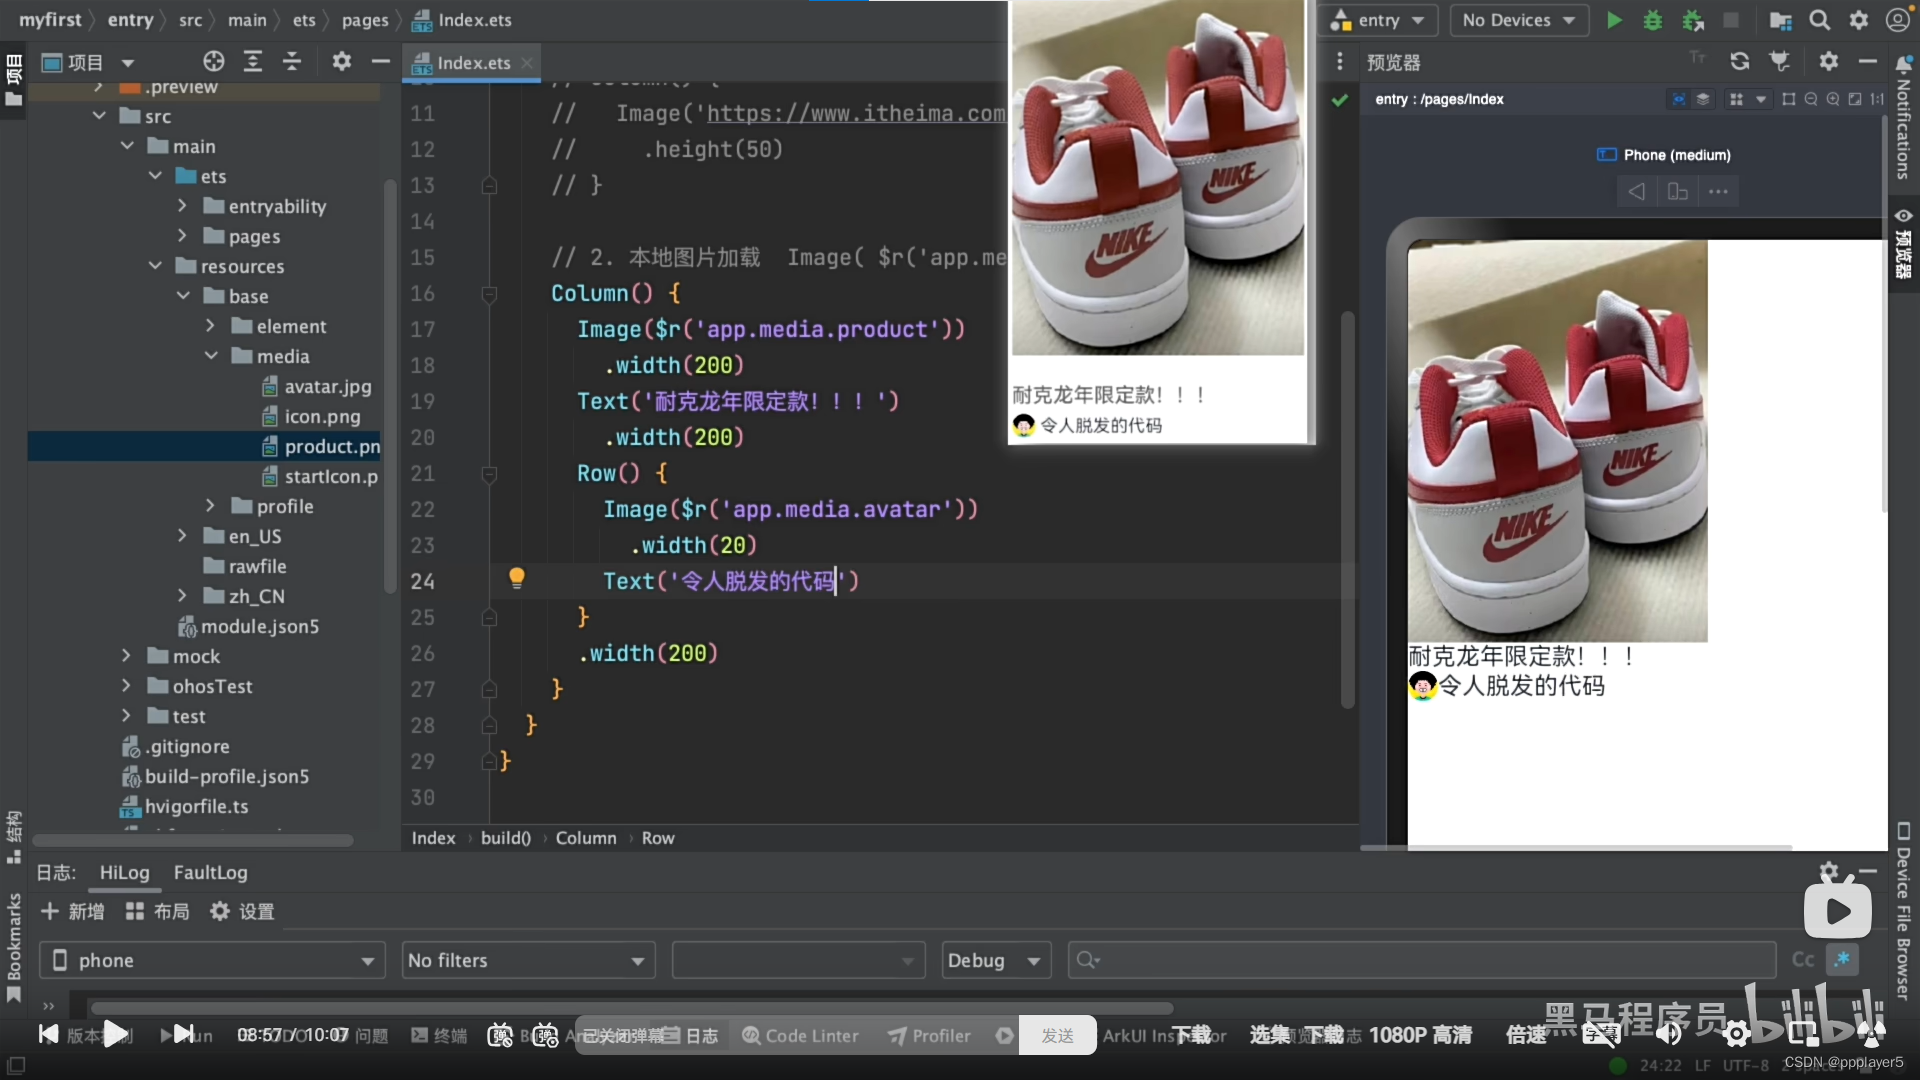
Task: Click the video progress bar
Action: tap(630, 1008)
